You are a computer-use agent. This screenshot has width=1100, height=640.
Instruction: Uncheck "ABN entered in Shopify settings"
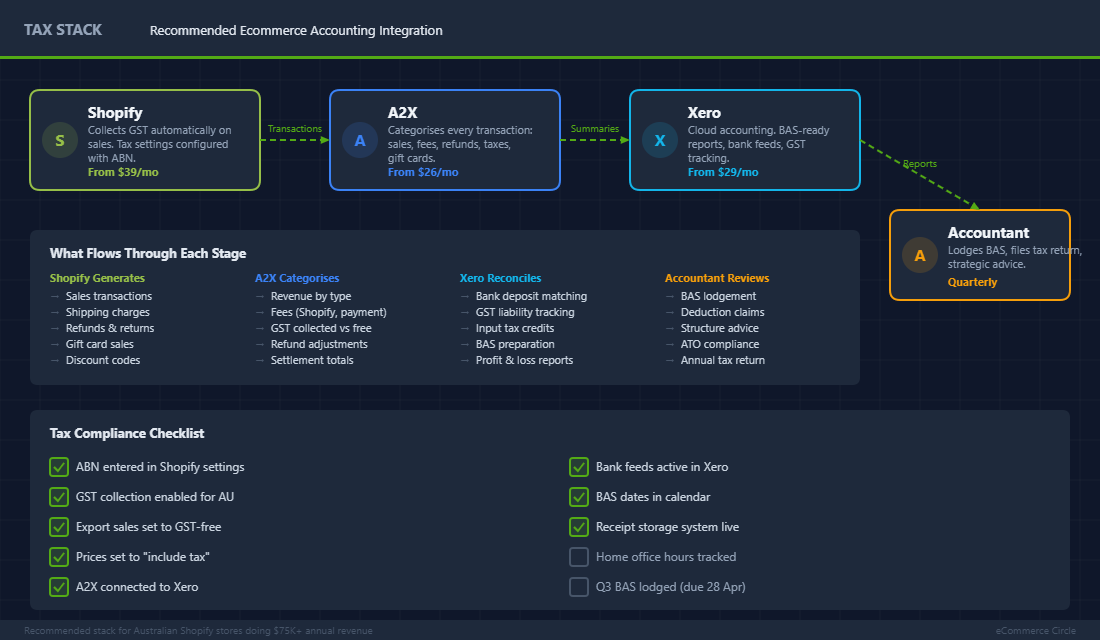58,467
